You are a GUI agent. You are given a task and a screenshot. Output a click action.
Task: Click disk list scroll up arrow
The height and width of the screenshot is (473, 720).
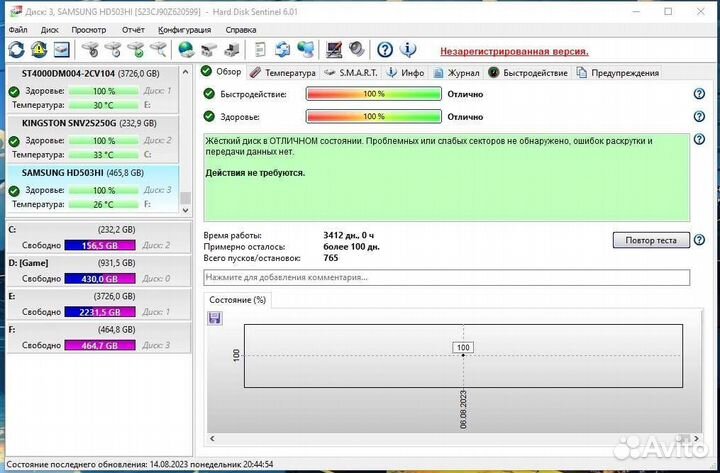click(x=185, y=72)
